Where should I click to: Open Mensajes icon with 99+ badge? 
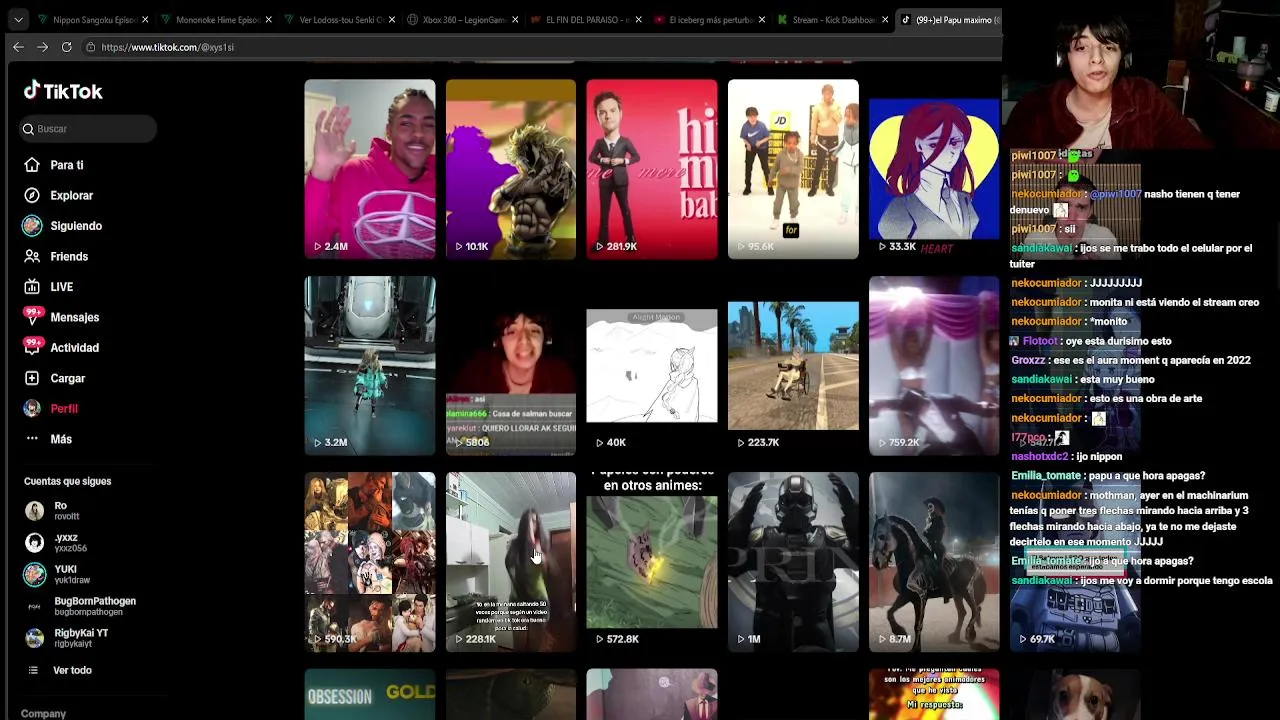point(32,317)
